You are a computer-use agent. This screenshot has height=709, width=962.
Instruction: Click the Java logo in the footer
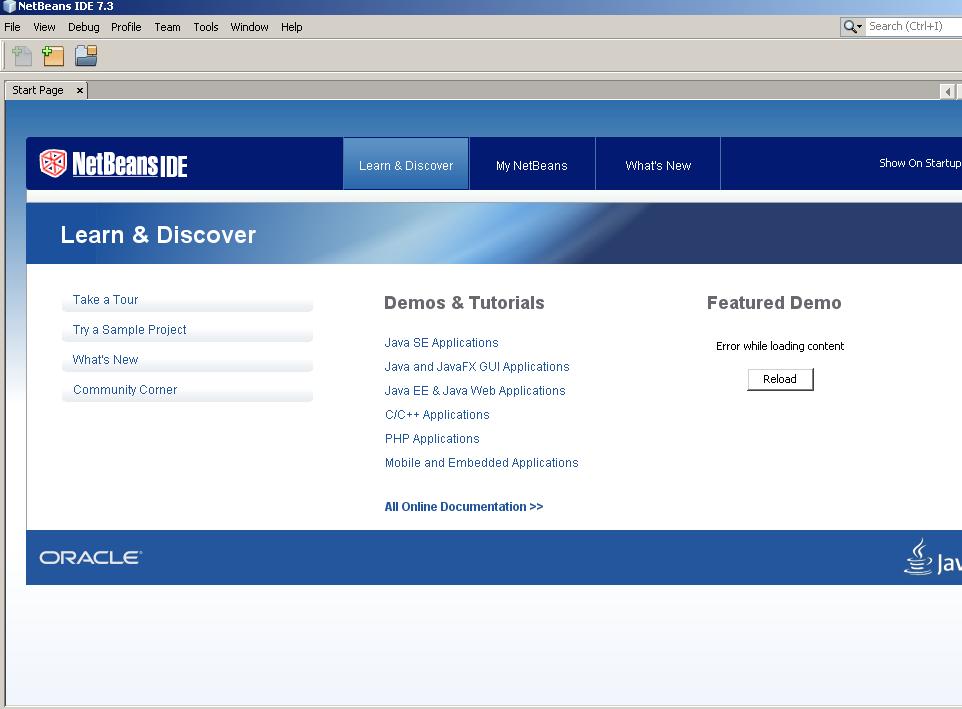920,557
